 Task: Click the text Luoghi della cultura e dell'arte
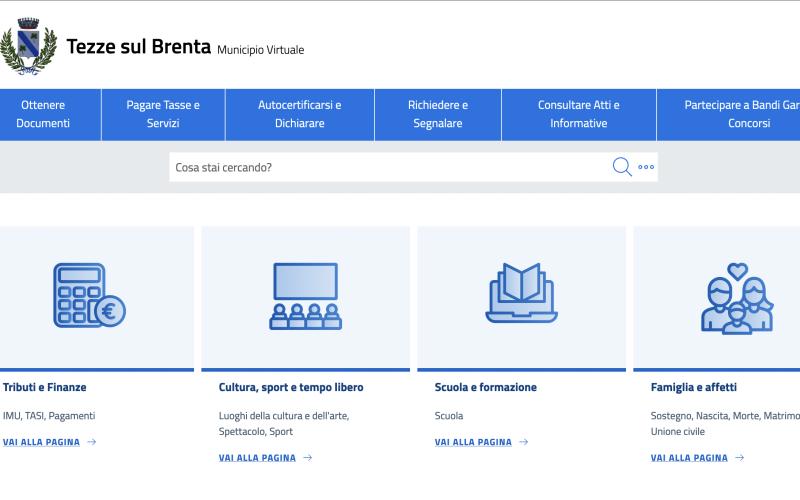(x=284, y=416)
